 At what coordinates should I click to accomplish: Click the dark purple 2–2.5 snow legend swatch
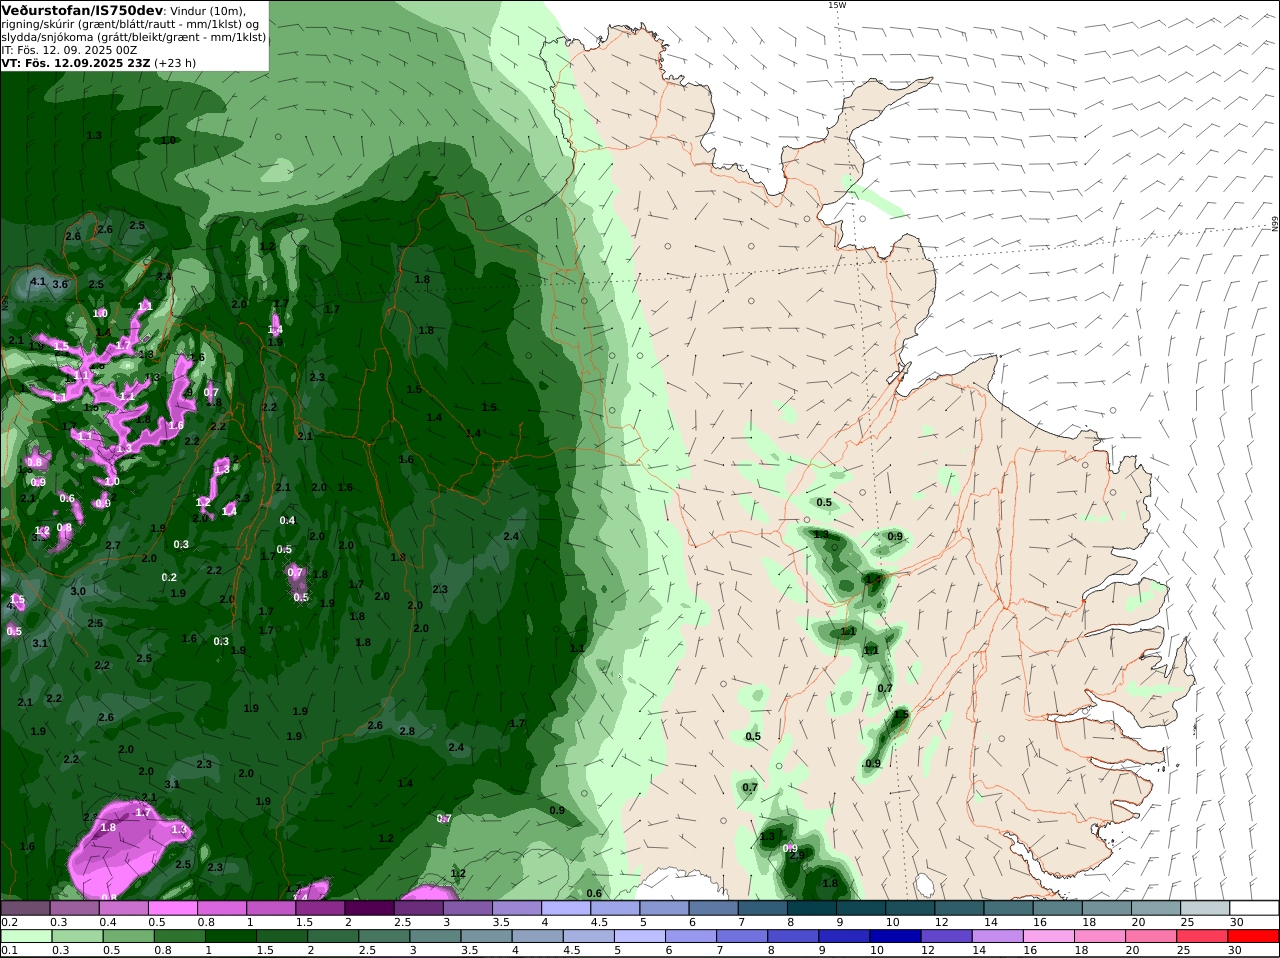pyautogui.click(x=368, y=908)
